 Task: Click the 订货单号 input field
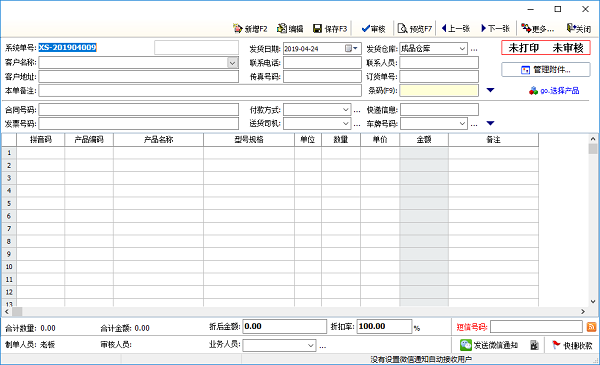coord(439,77)
